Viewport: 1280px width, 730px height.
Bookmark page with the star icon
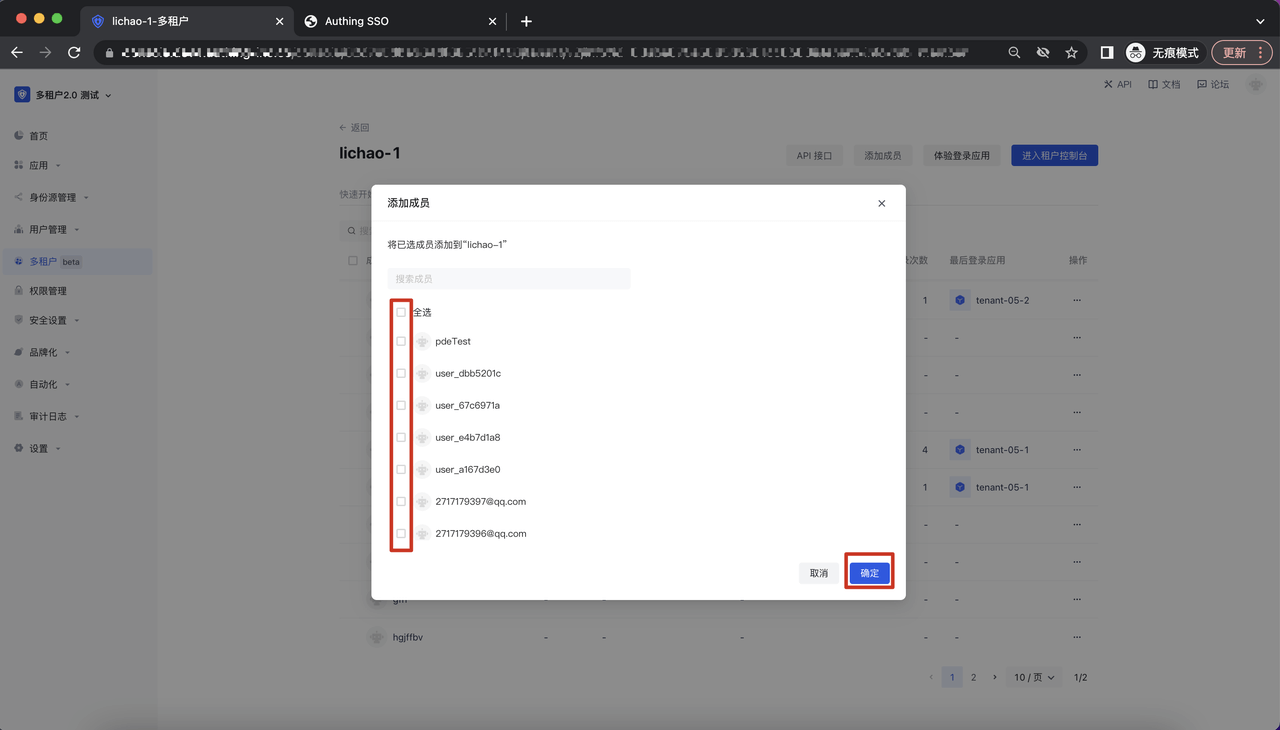pos(1071,52)
